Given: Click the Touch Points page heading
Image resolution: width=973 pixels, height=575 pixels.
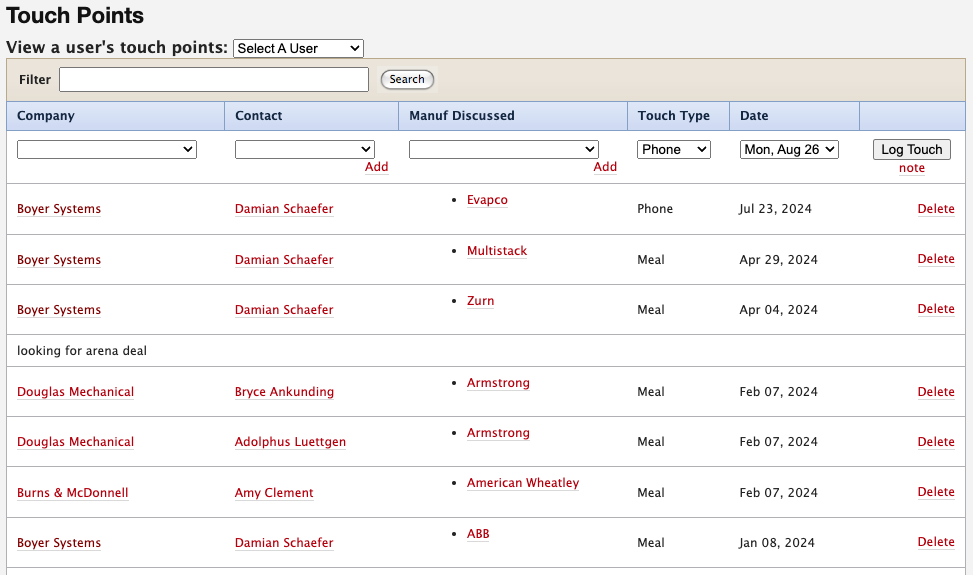Looking at the screenshot, I should (75, 16).
